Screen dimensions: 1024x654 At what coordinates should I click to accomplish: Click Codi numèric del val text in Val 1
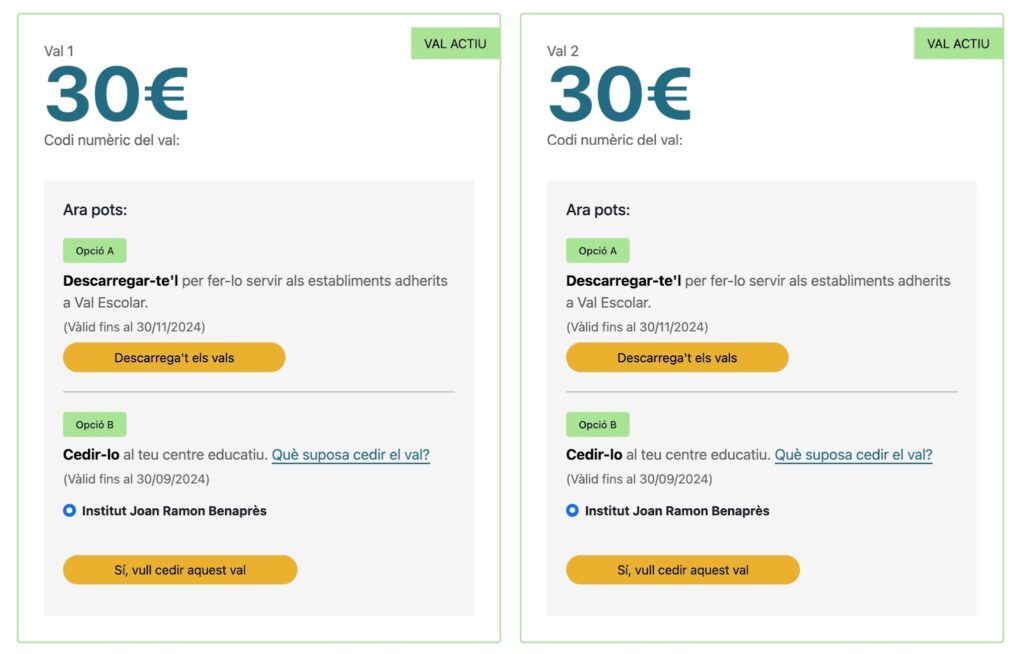(x=112, y=140)
